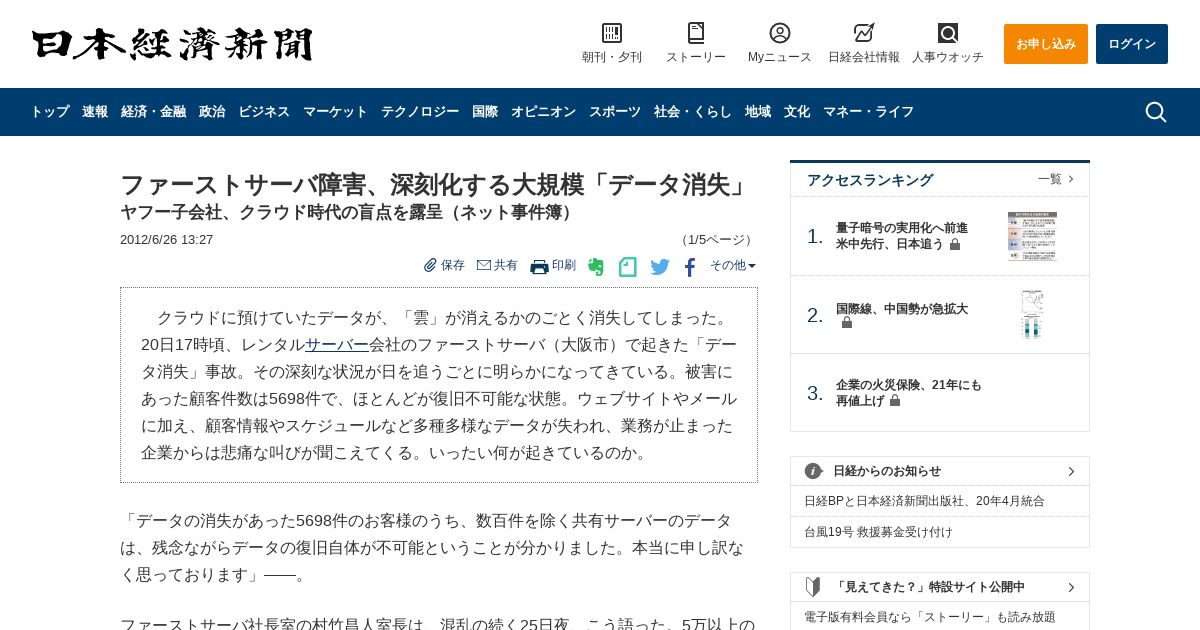Share article on Facebook icon
This screenshot has width=1200, height=630.
tap(690, 267)
